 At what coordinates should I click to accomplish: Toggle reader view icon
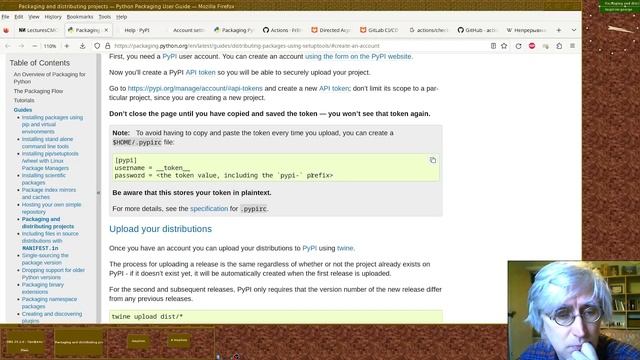point(493,46)
